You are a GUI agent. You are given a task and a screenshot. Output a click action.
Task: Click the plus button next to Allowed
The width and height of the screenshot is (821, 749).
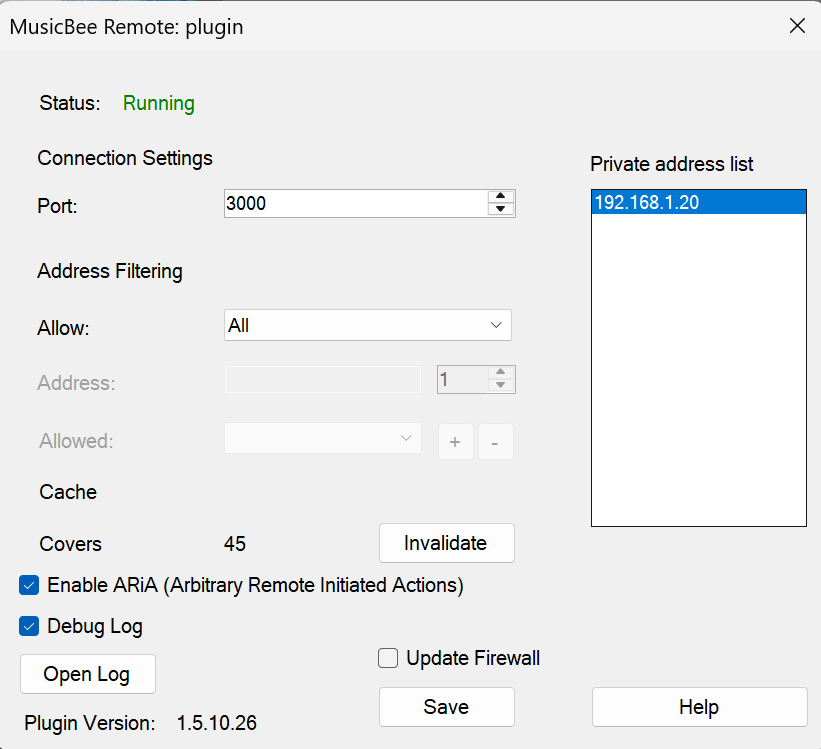point(455,441)
